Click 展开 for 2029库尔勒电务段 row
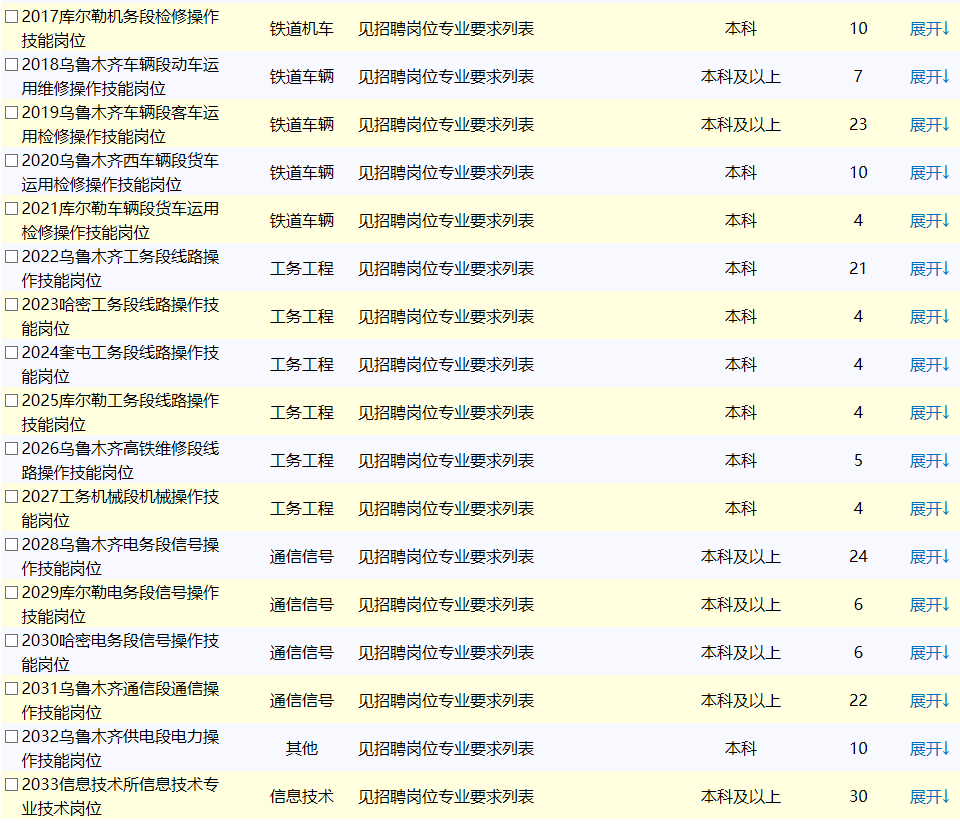 pos(929,605)
